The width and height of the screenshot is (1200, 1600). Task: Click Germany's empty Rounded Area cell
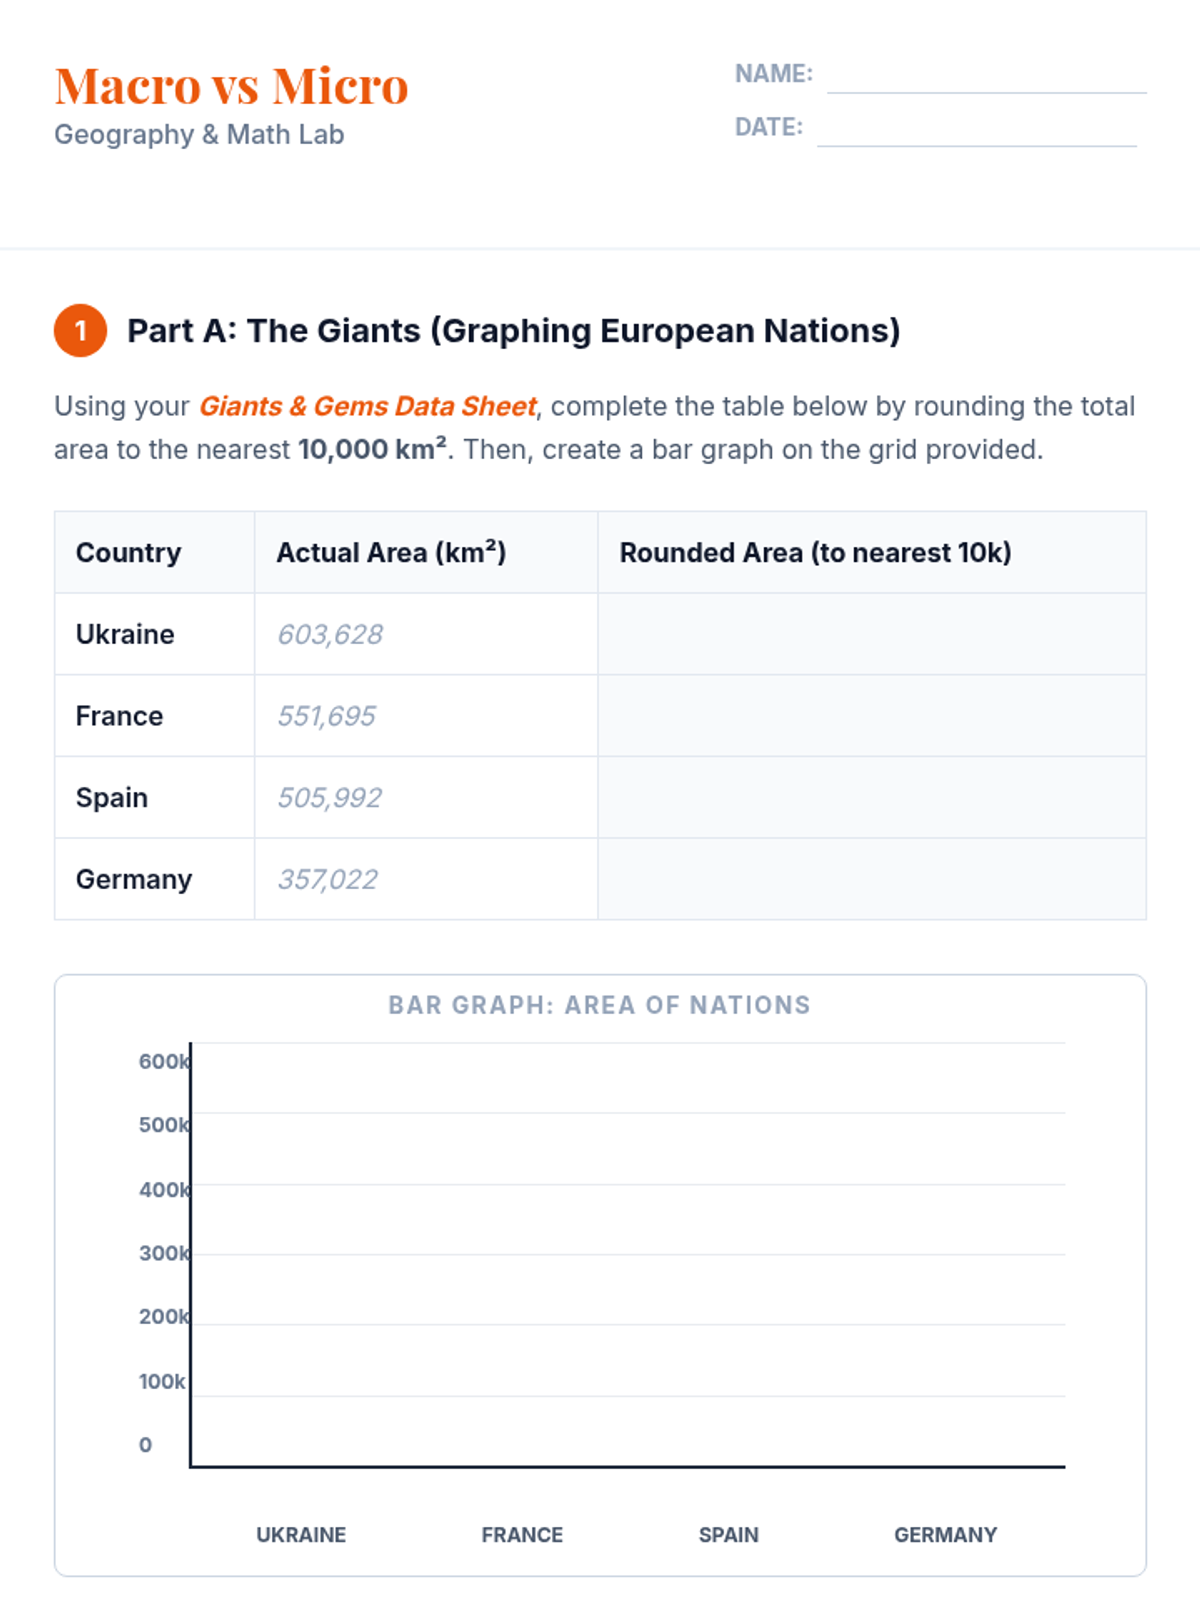871,879
